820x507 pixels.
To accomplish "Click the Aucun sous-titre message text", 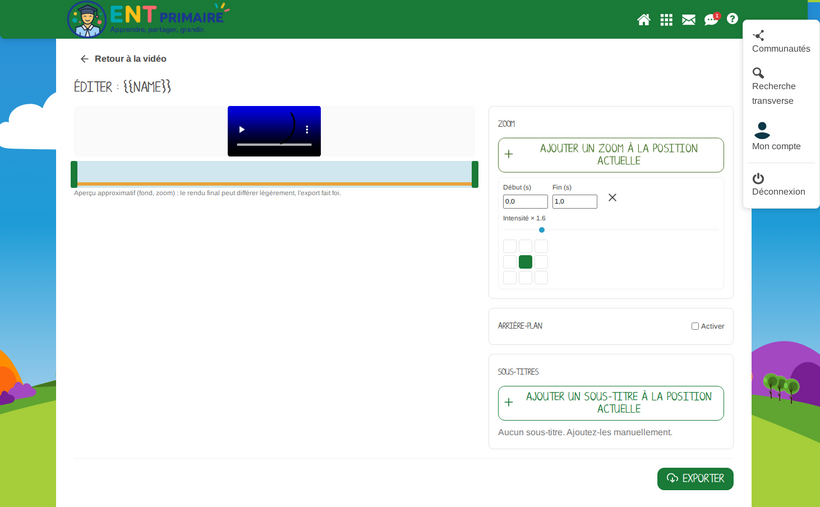I will pyautogui.click(x=585, y=432).
